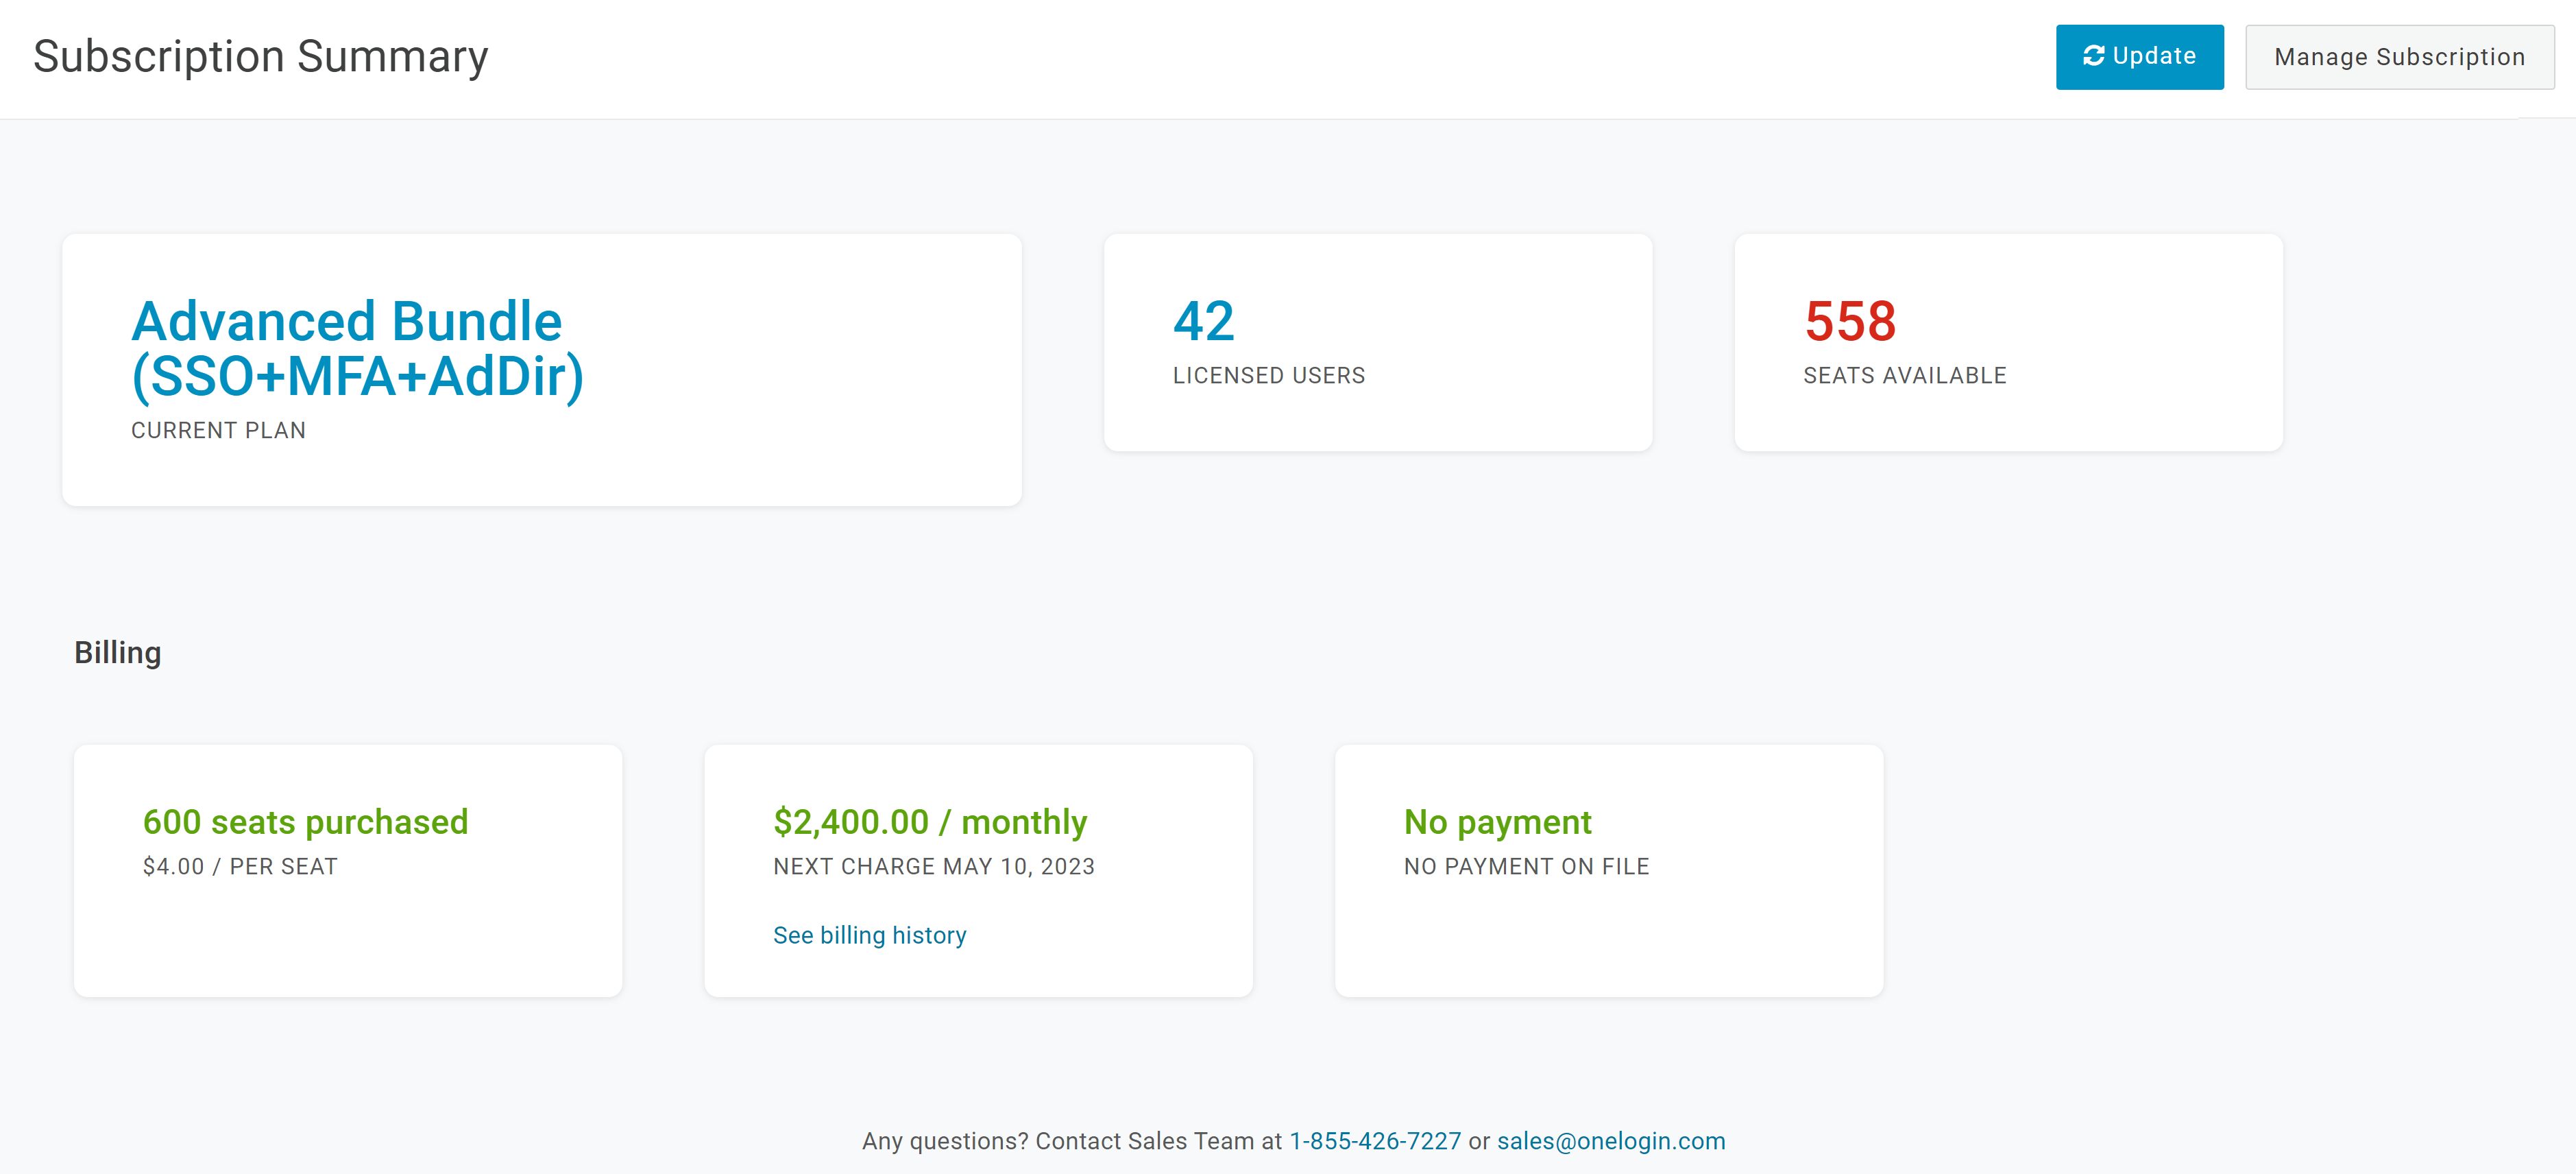Click the refresh icon in Update button
The image size is (2576, 1174).
(2093, 56)
